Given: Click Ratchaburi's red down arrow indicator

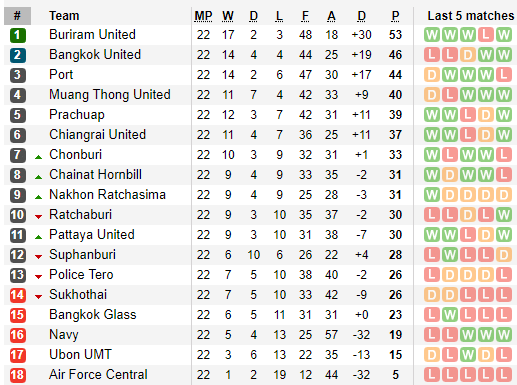Looking at the screenshot, I should pyautogui.click(x=39, y=217).
